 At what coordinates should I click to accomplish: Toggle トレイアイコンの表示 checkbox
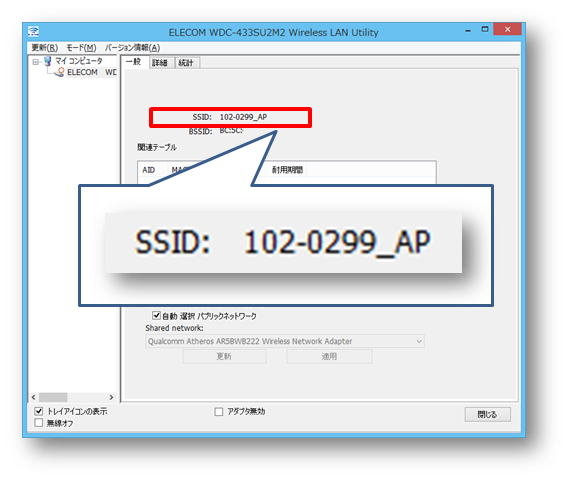point(39,411)
